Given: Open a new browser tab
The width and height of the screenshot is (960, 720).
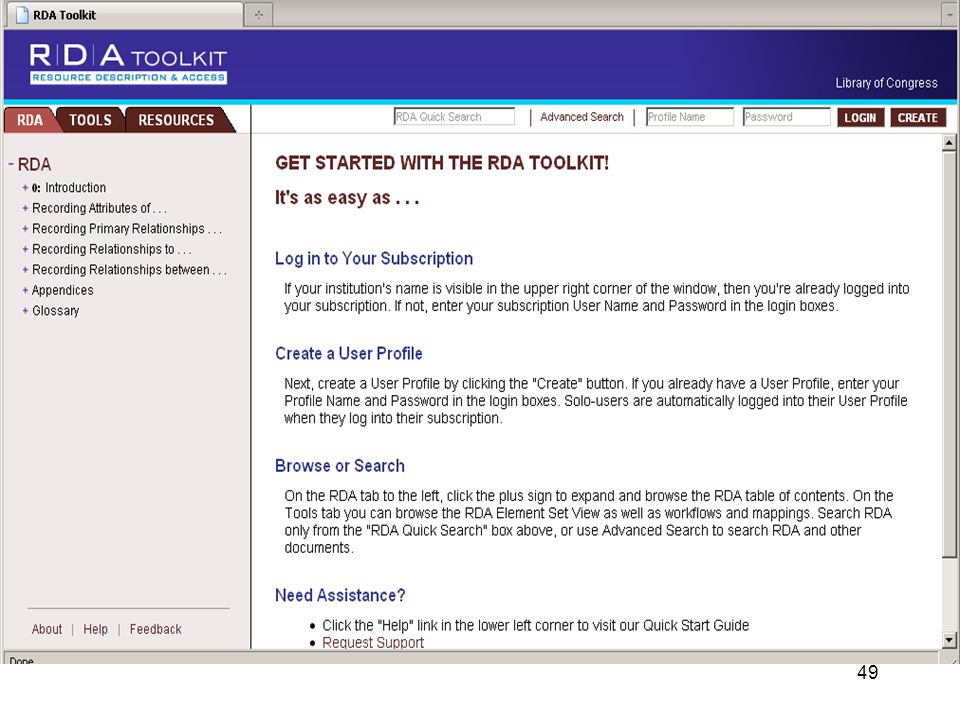Looking at the screenshot, I should point(259,15).
